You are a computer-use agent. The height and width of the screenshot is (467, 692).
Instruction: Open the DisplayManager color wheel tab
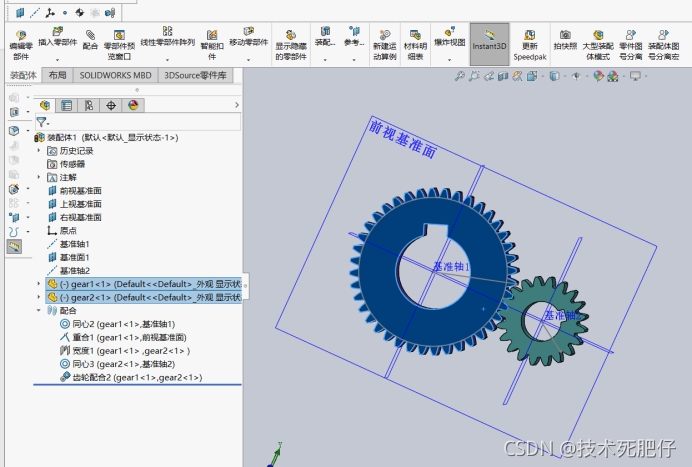tap(133, 105)
